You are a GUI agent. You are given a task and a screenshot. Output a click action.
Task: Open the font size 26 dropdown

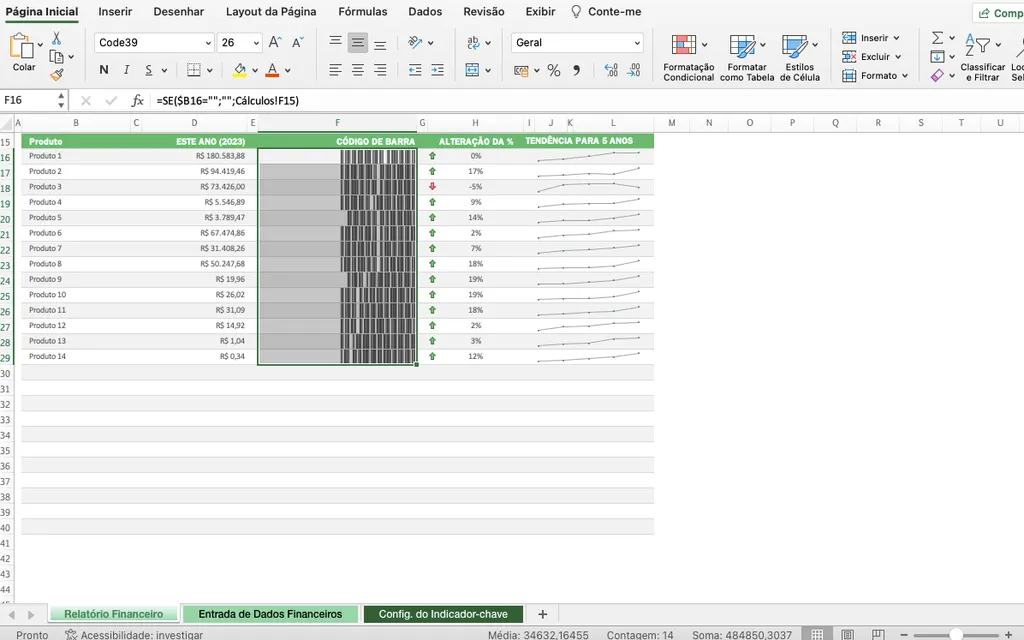tap(256, 43)
